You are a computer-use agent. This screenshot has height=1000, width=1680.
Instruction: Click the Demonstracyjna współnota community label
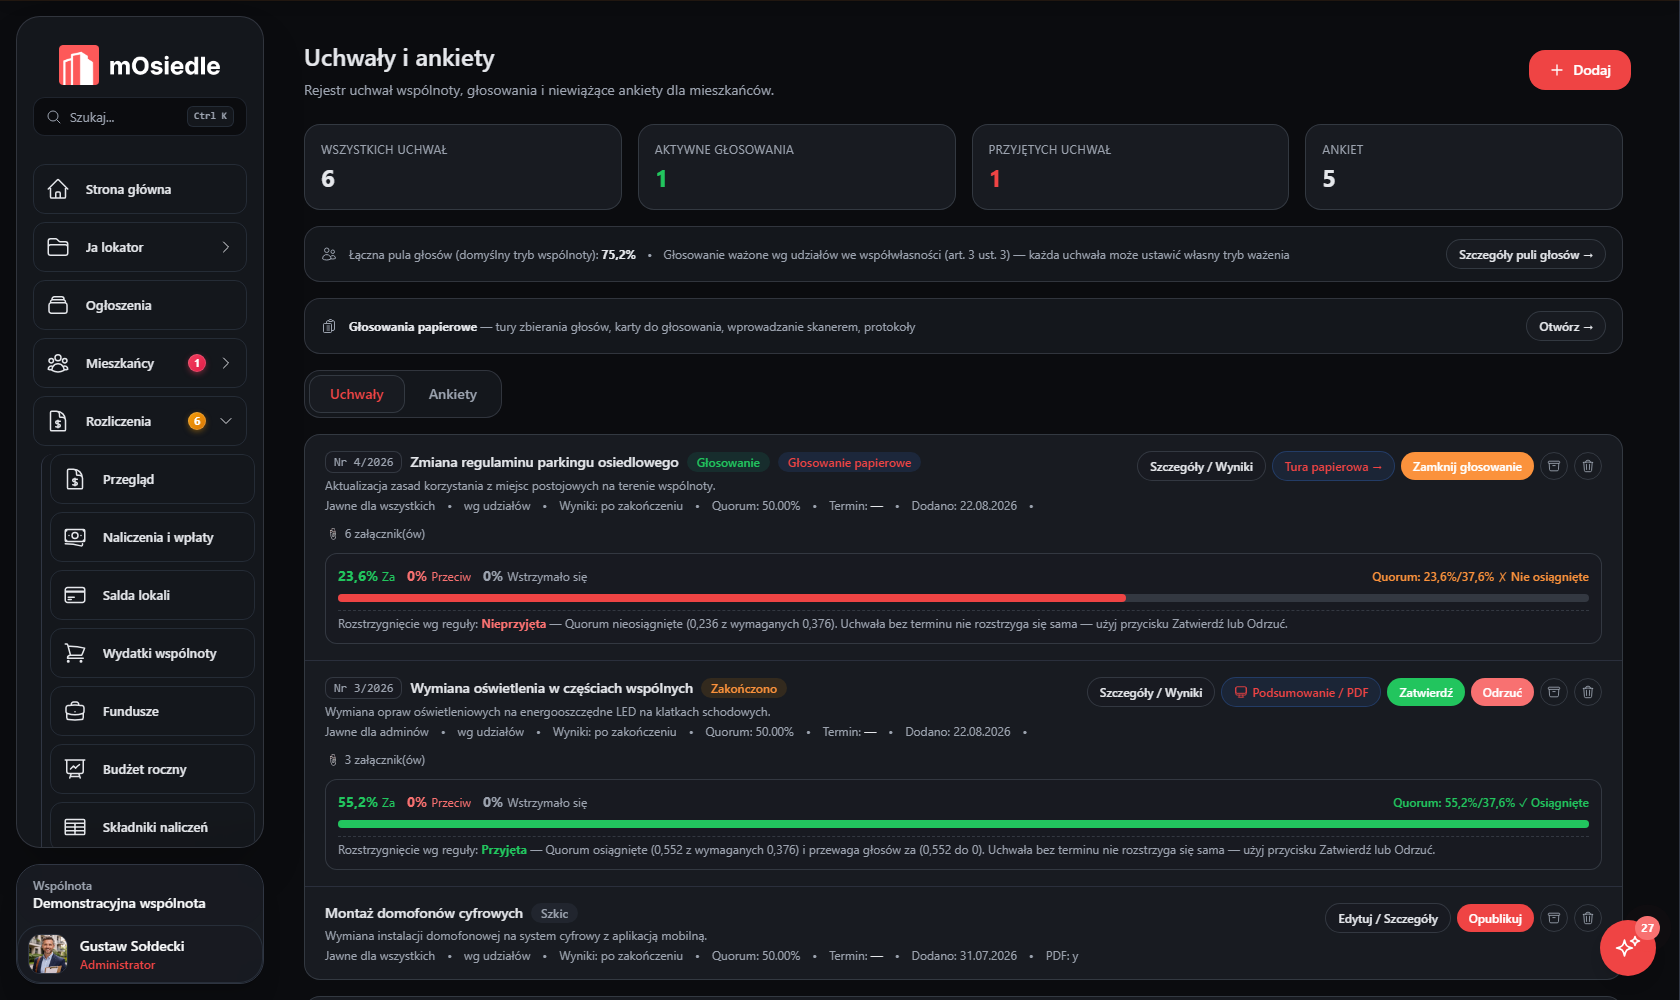tap(119, 903)
